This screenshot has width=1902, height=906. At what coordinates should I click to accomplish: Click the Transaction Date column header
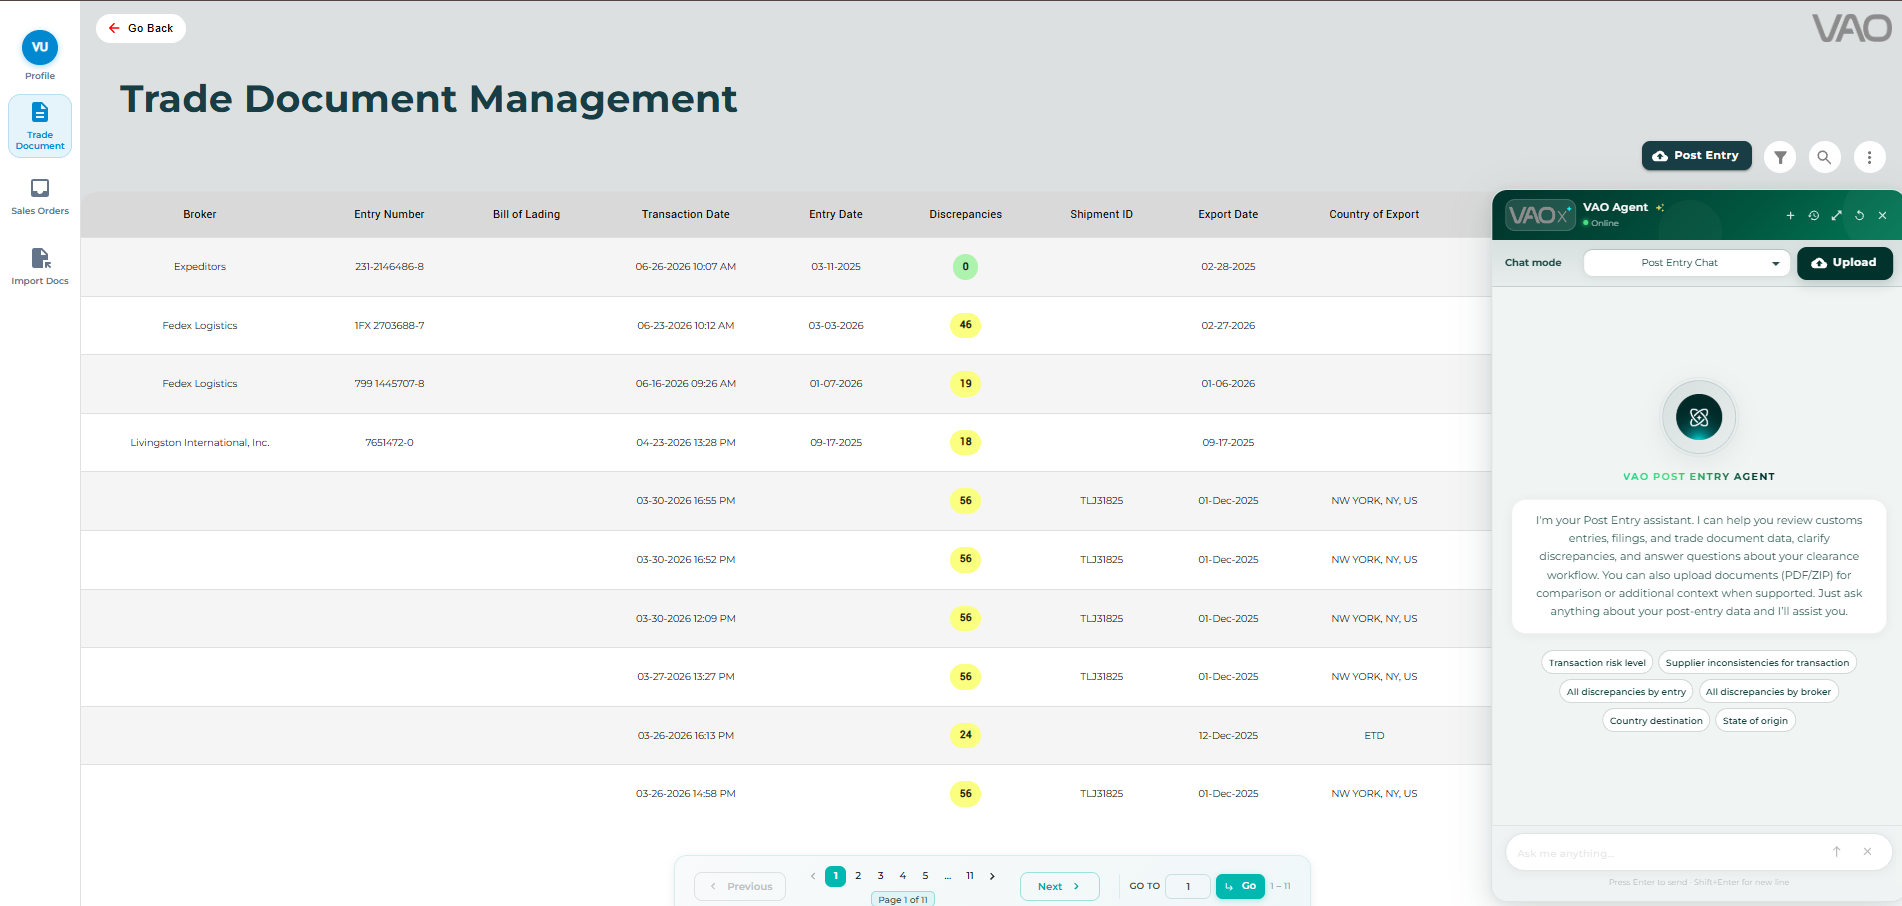(x=685, y=214)
